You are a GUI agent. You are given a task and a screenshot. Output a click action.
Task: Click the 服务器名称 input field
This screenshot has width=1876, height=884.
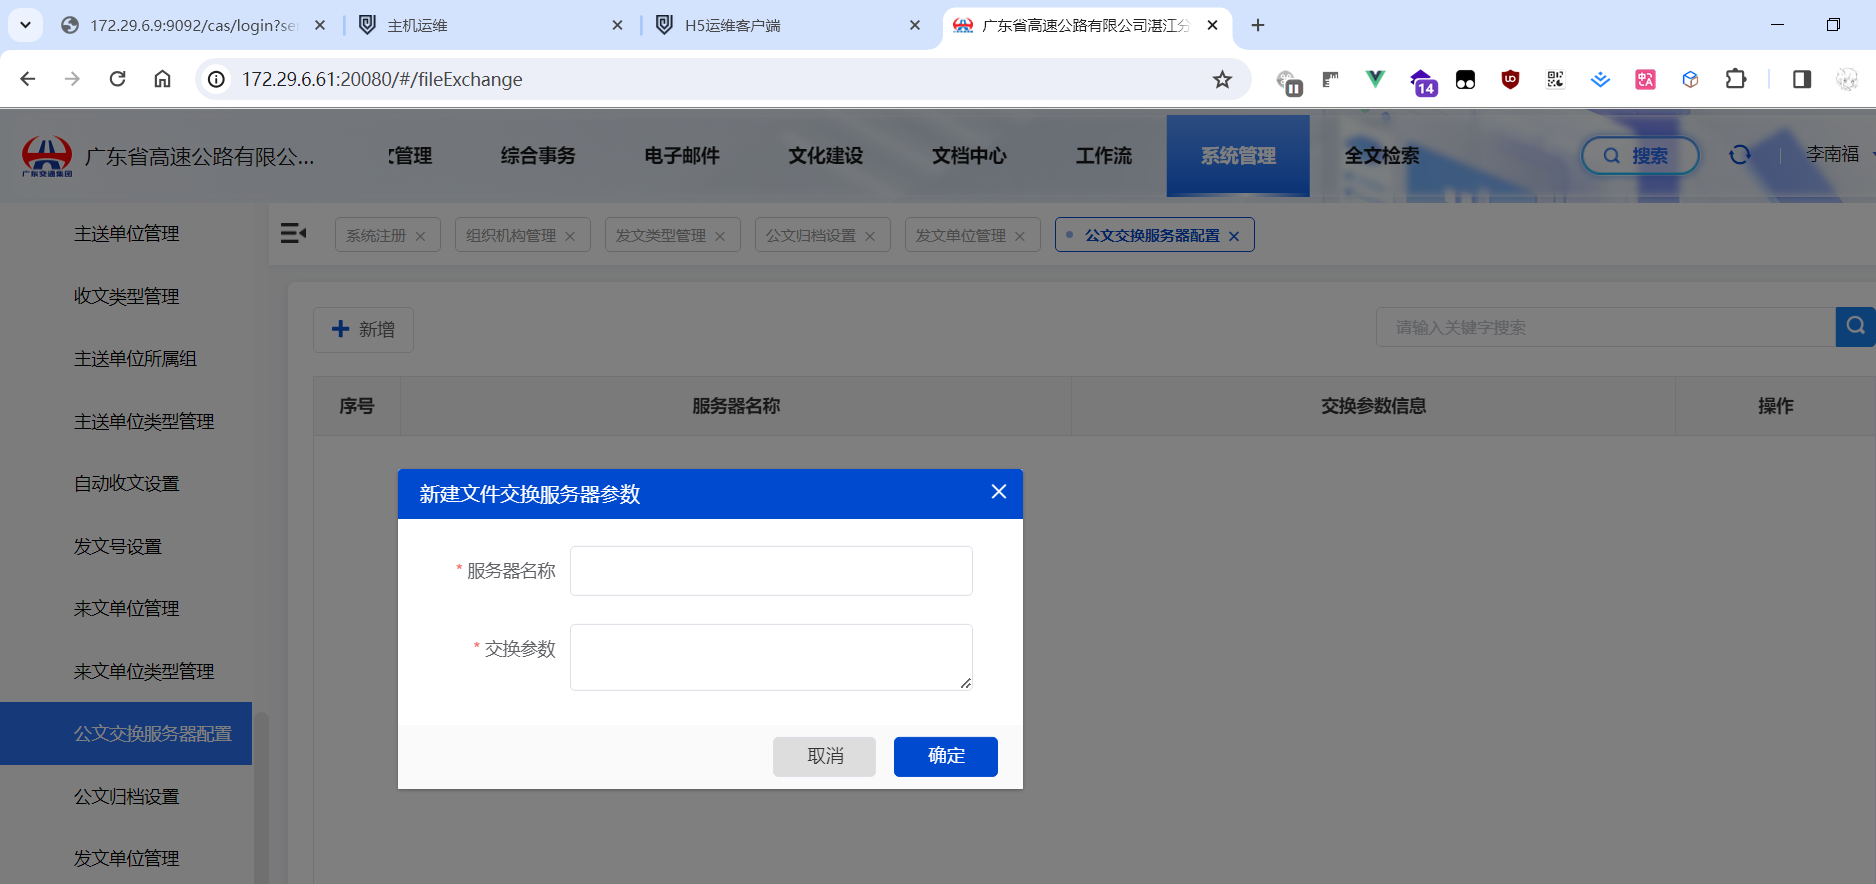coord(771,571)
